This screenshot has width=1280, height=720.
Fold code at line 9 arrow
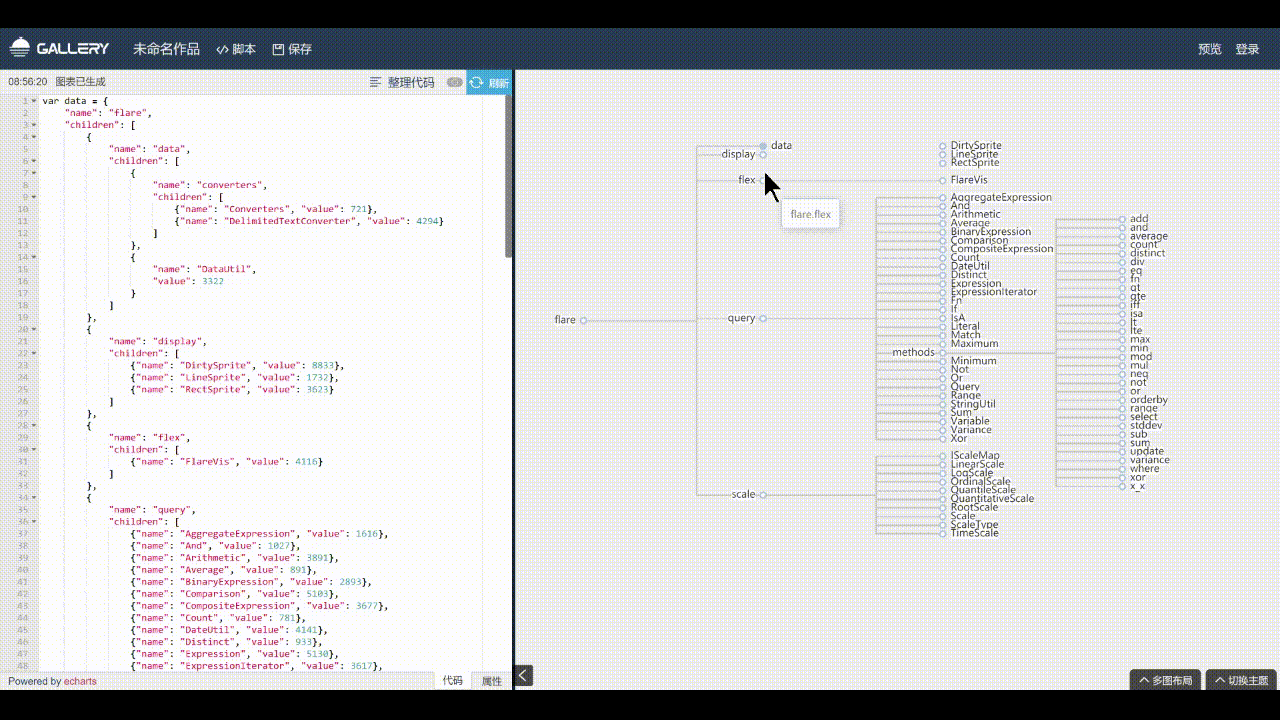point(34,197)
